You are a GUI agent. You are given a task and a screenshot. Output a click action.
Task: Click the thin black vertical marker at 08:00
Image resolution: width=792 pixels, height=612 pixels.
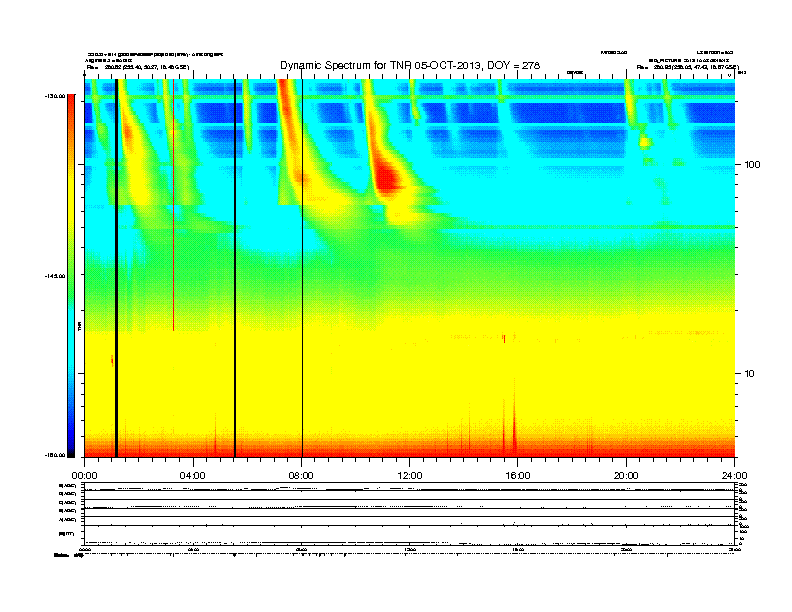pyautogui.click(x=302, y=268)
